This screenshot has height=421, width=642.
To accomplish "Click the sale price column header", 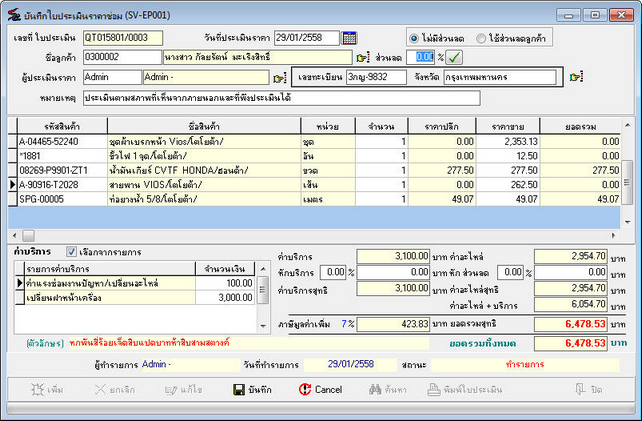I will [508, 127].
